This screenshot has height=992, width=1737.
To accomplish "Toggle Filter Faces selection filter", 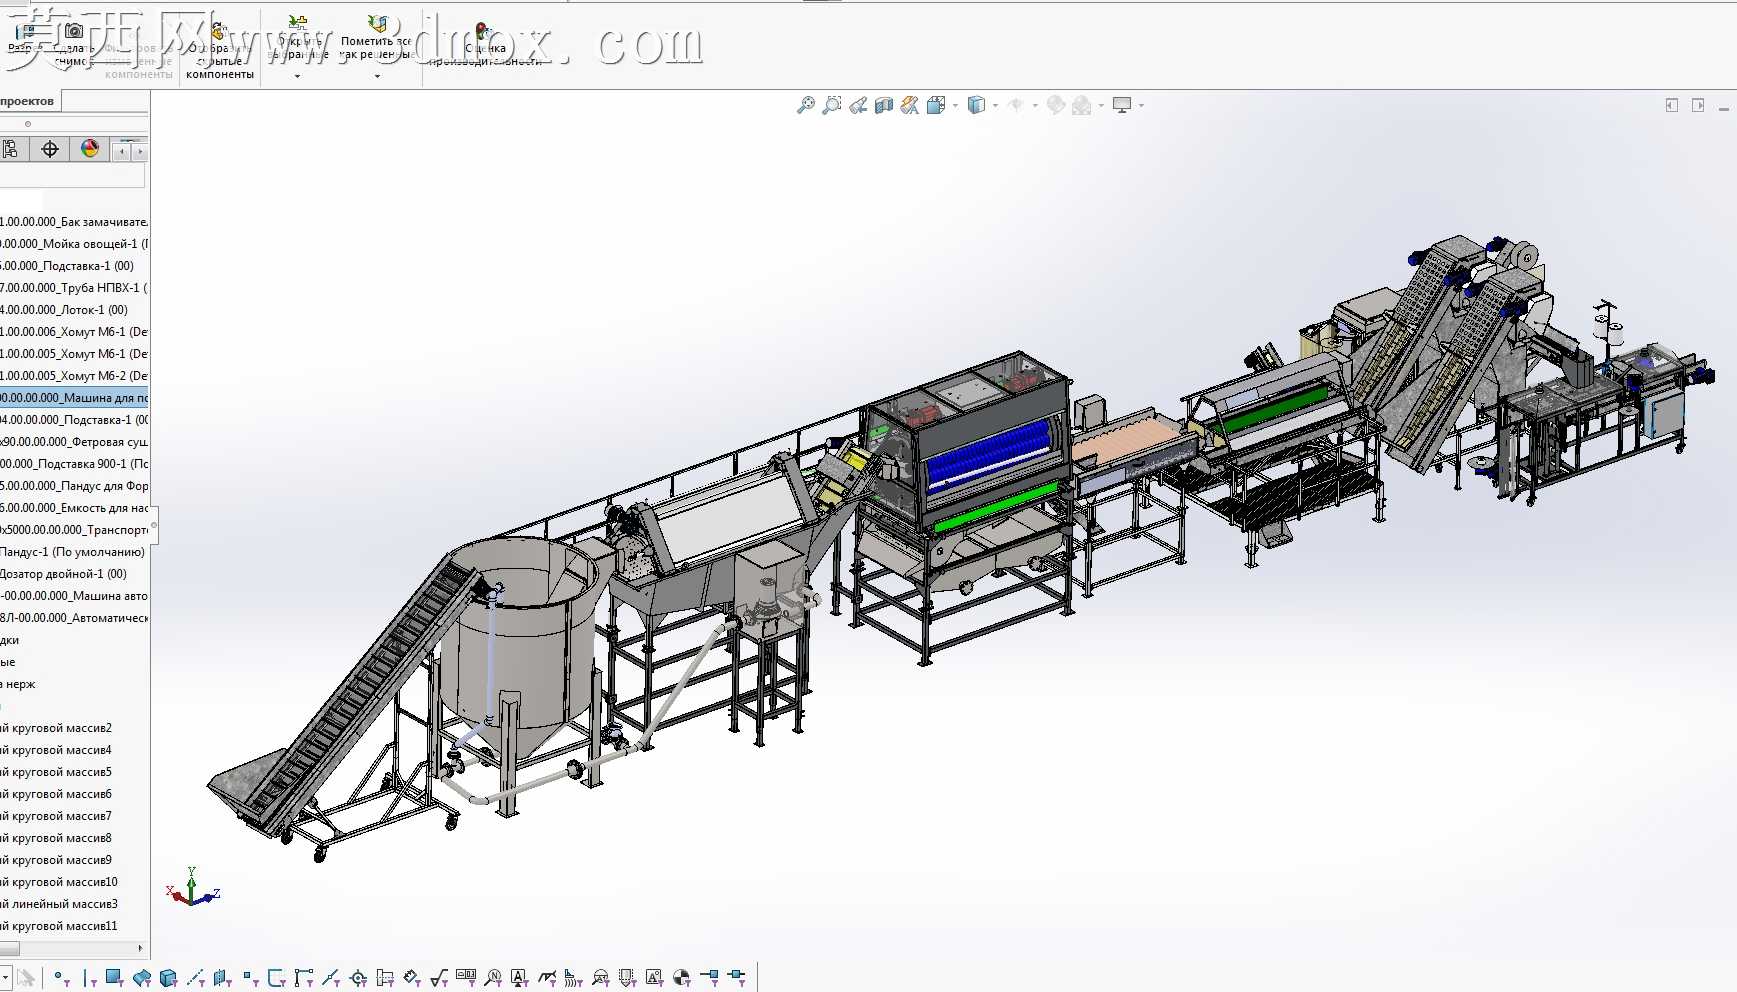I will pos(115,978).
